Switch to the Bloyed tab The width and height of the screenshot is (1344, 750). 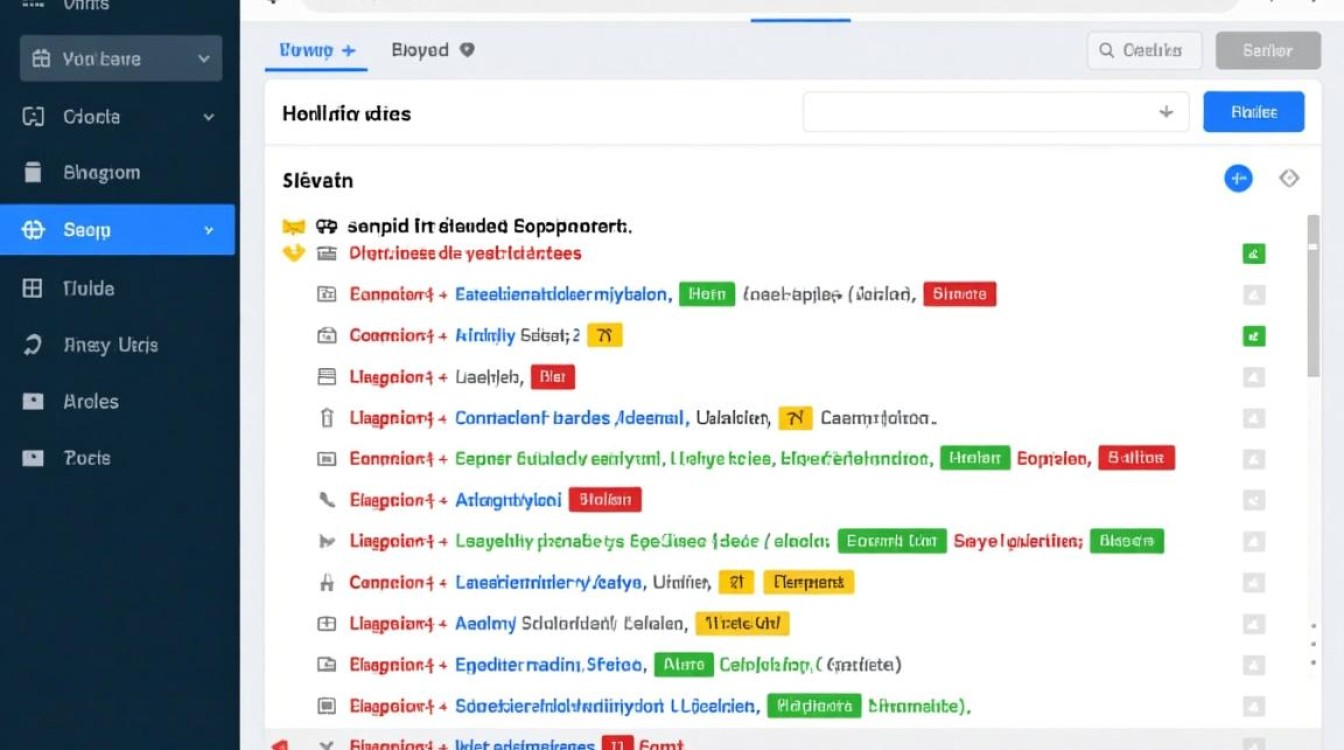432,50
